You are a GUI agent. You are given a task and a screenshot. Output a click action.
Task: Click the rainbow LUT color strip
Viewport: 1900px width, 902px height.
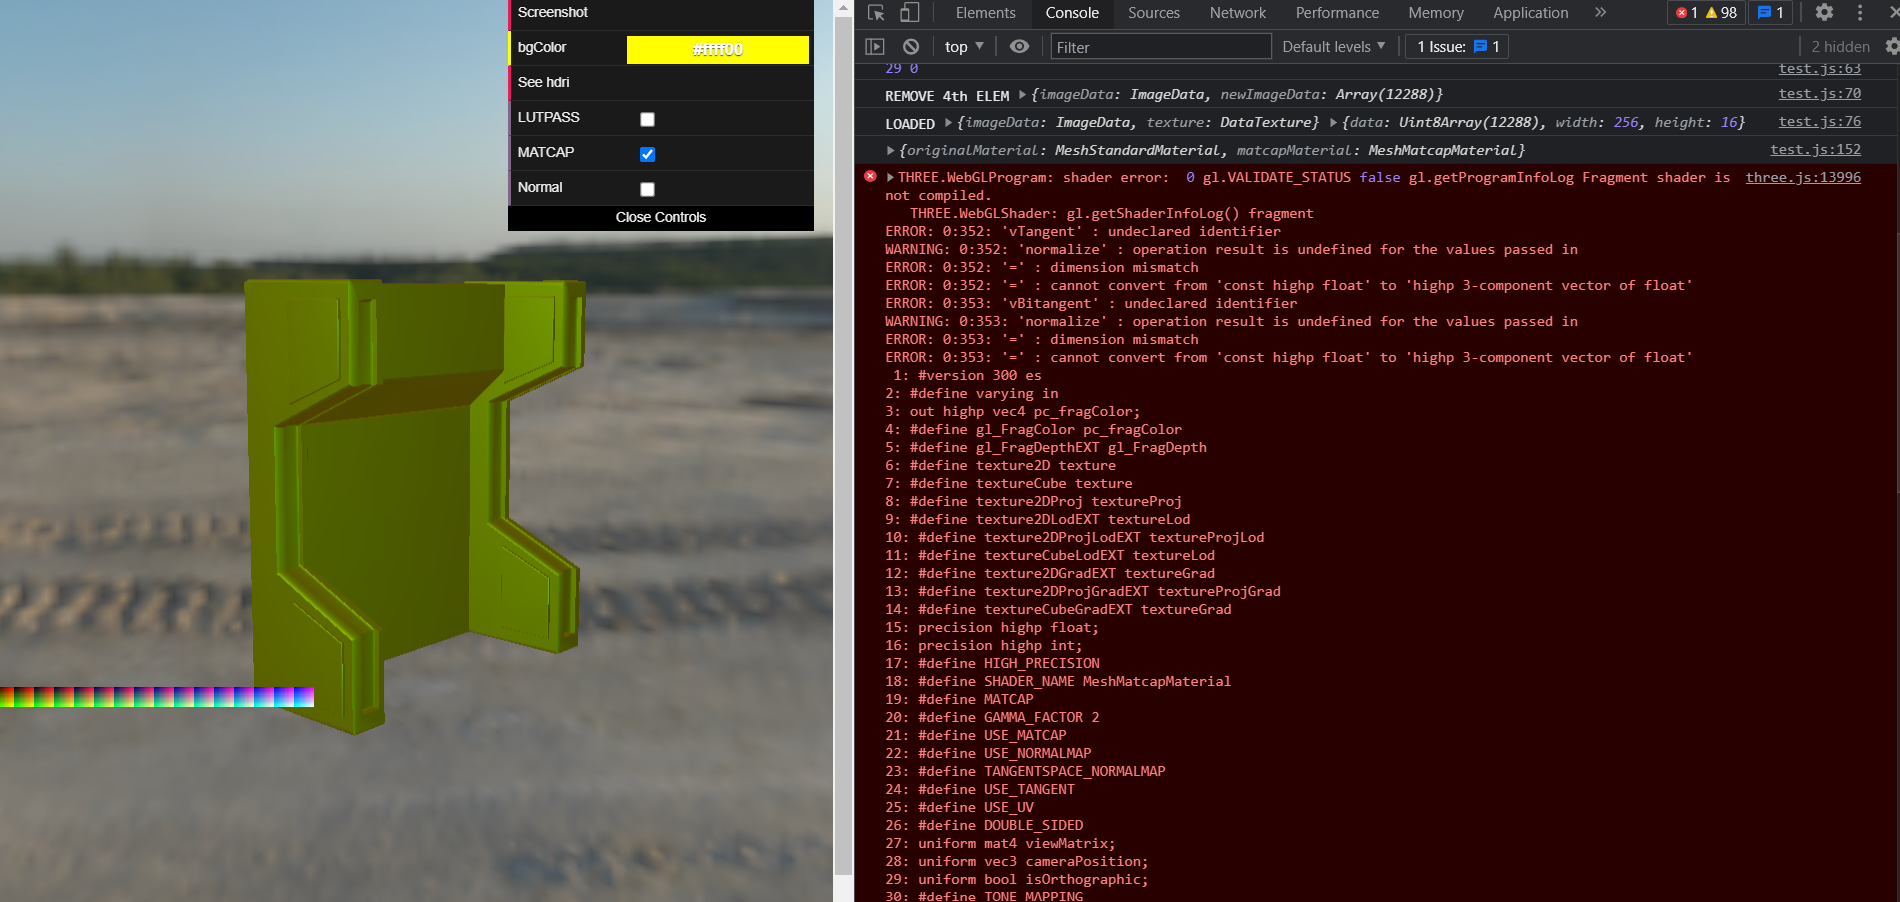(x=157, y=697)
